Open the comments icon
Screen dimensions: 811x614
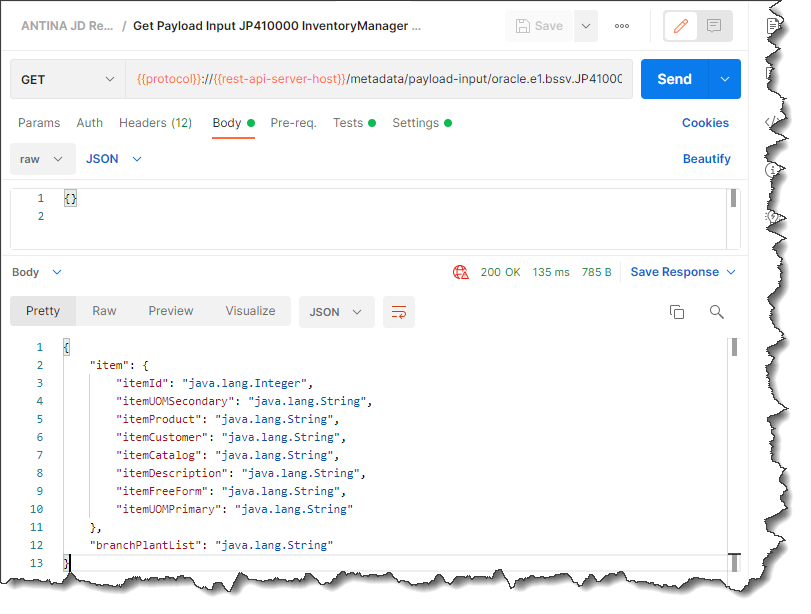click(x=714, y=26)
